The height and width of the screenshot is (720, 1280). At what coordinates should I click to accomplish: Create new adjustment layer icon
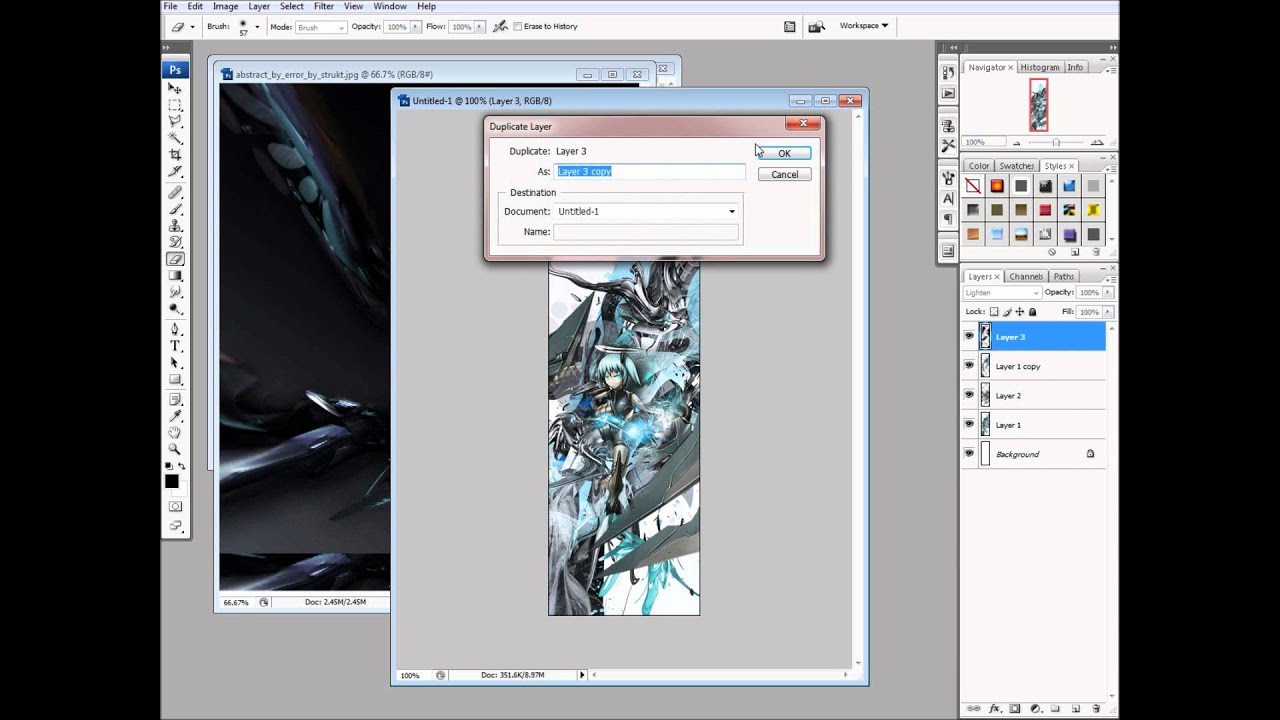[1036, 708]
